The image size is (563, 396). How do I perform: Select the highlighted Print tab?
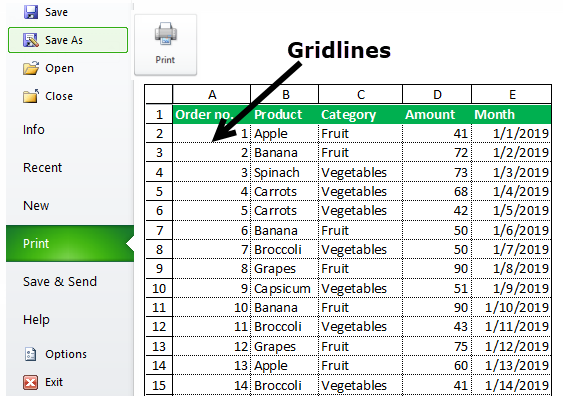(x=70, y=243)
